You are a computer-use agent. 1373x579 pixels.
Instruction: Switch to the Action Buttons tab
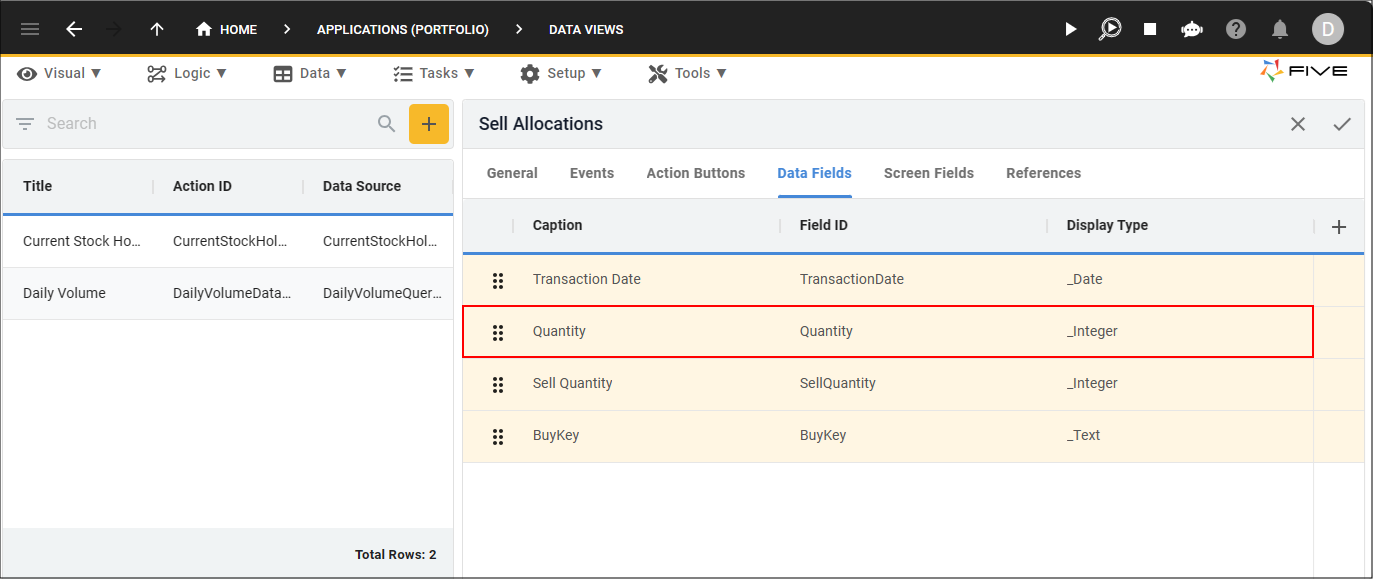coord(696,173)
